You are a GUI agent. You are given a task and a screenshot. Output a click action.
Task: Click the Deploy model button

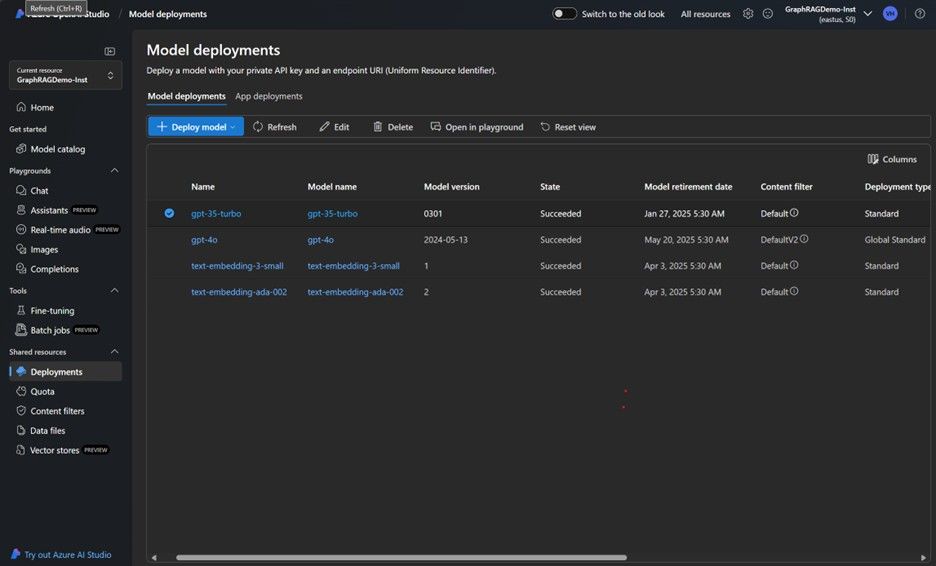tap(196, 127)
